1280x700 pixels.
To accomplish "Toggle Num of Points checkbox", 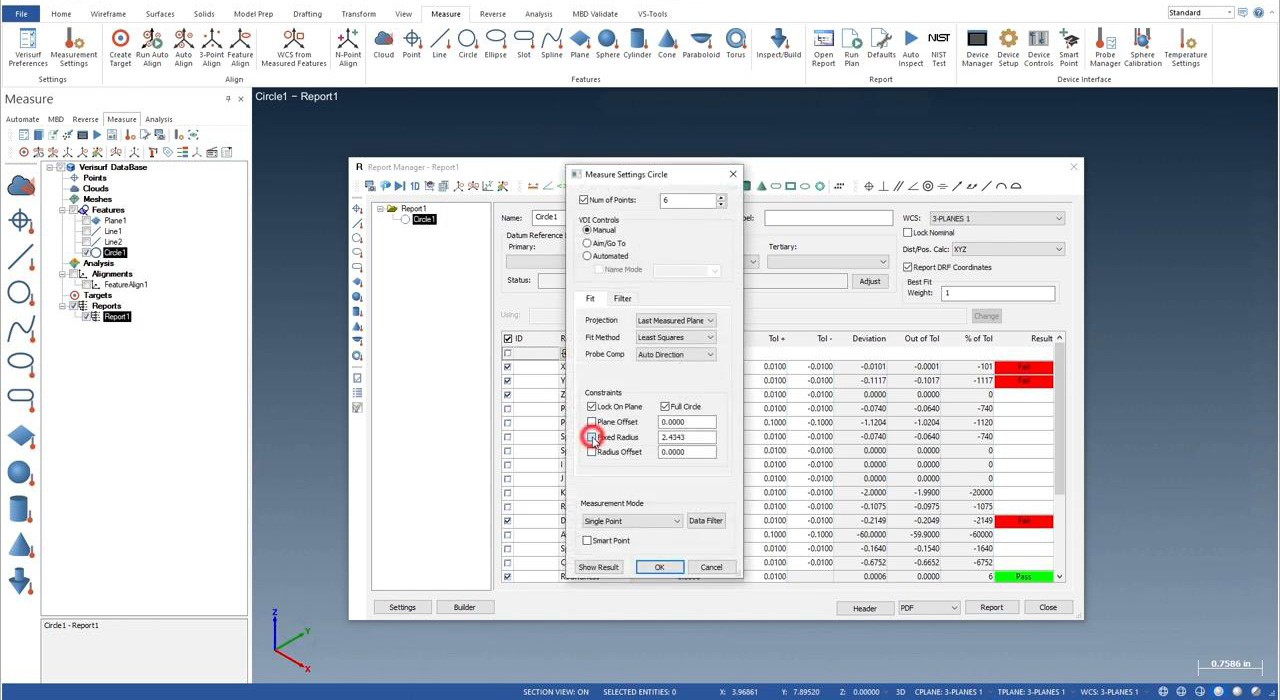I will pos(584,200).
